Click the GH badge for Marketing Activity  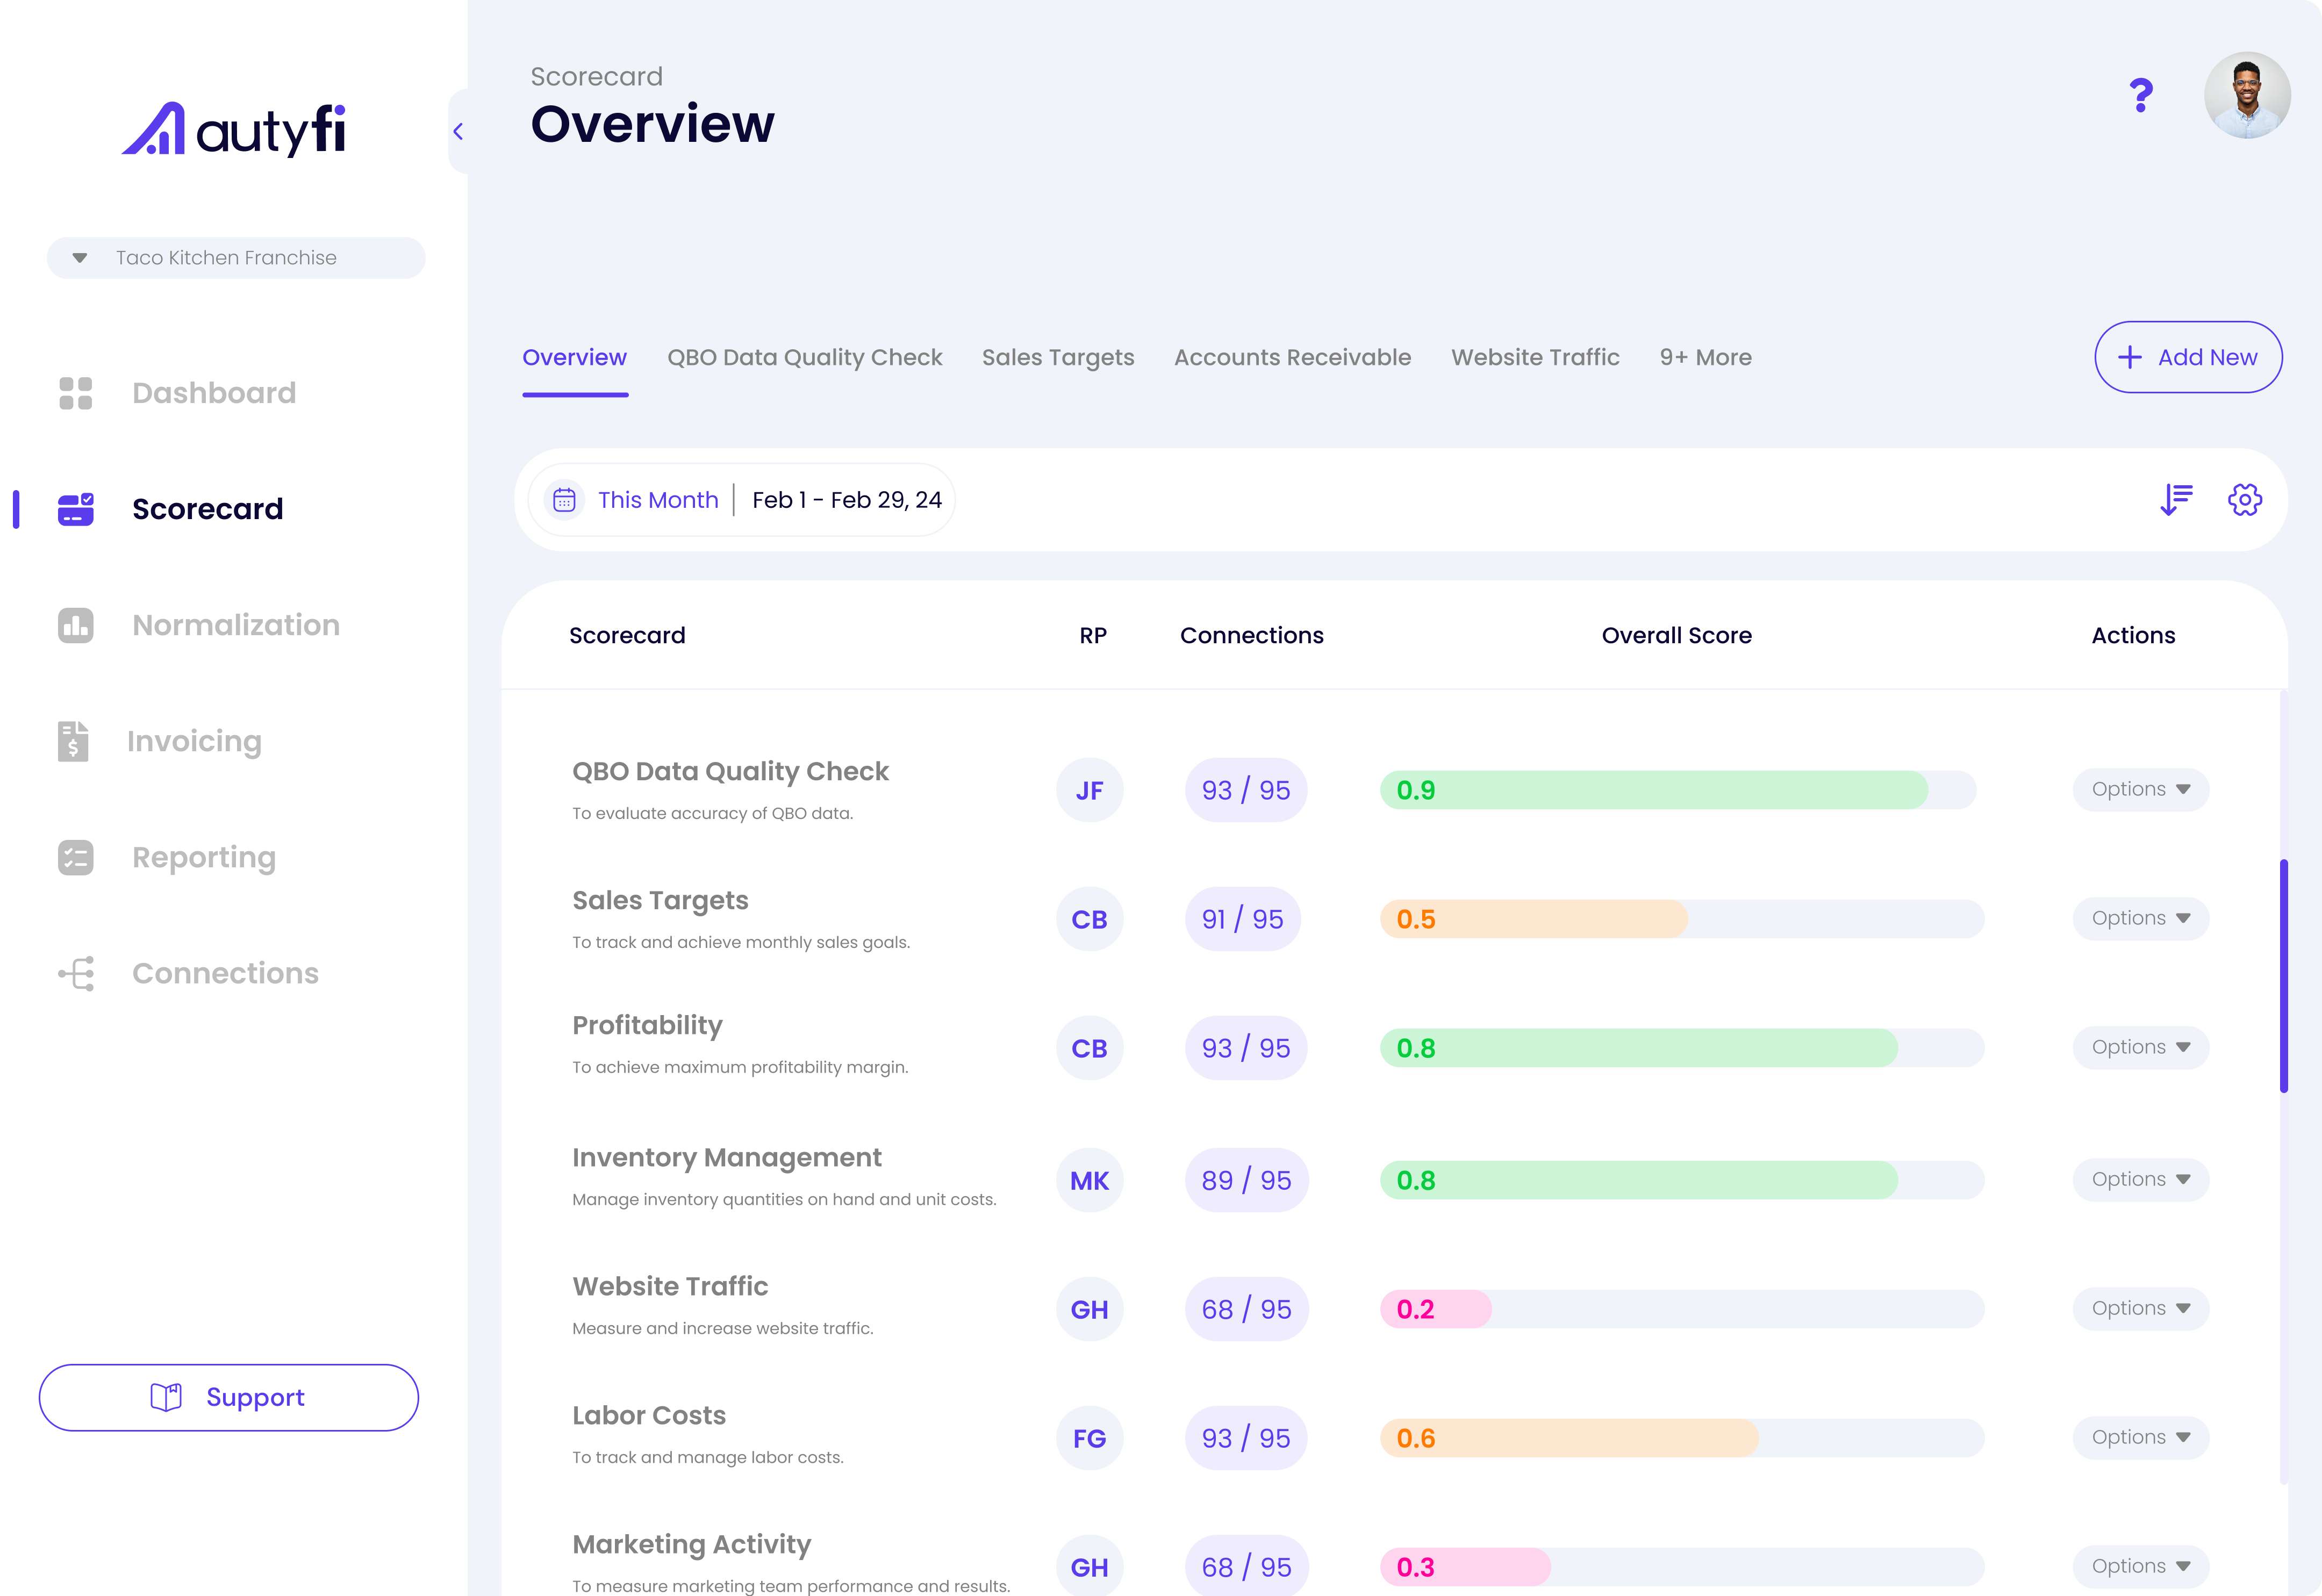1089,1567
